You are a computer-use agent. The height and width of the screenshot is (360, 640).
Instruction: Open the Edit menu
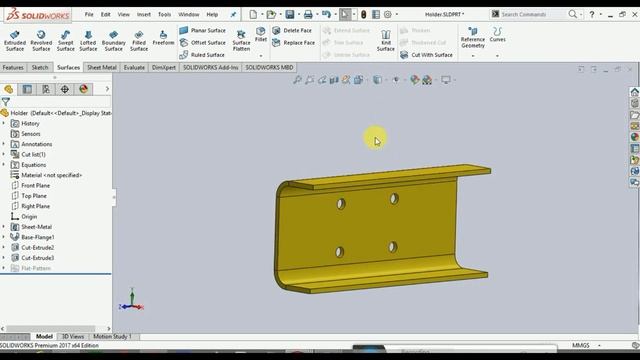105,14
